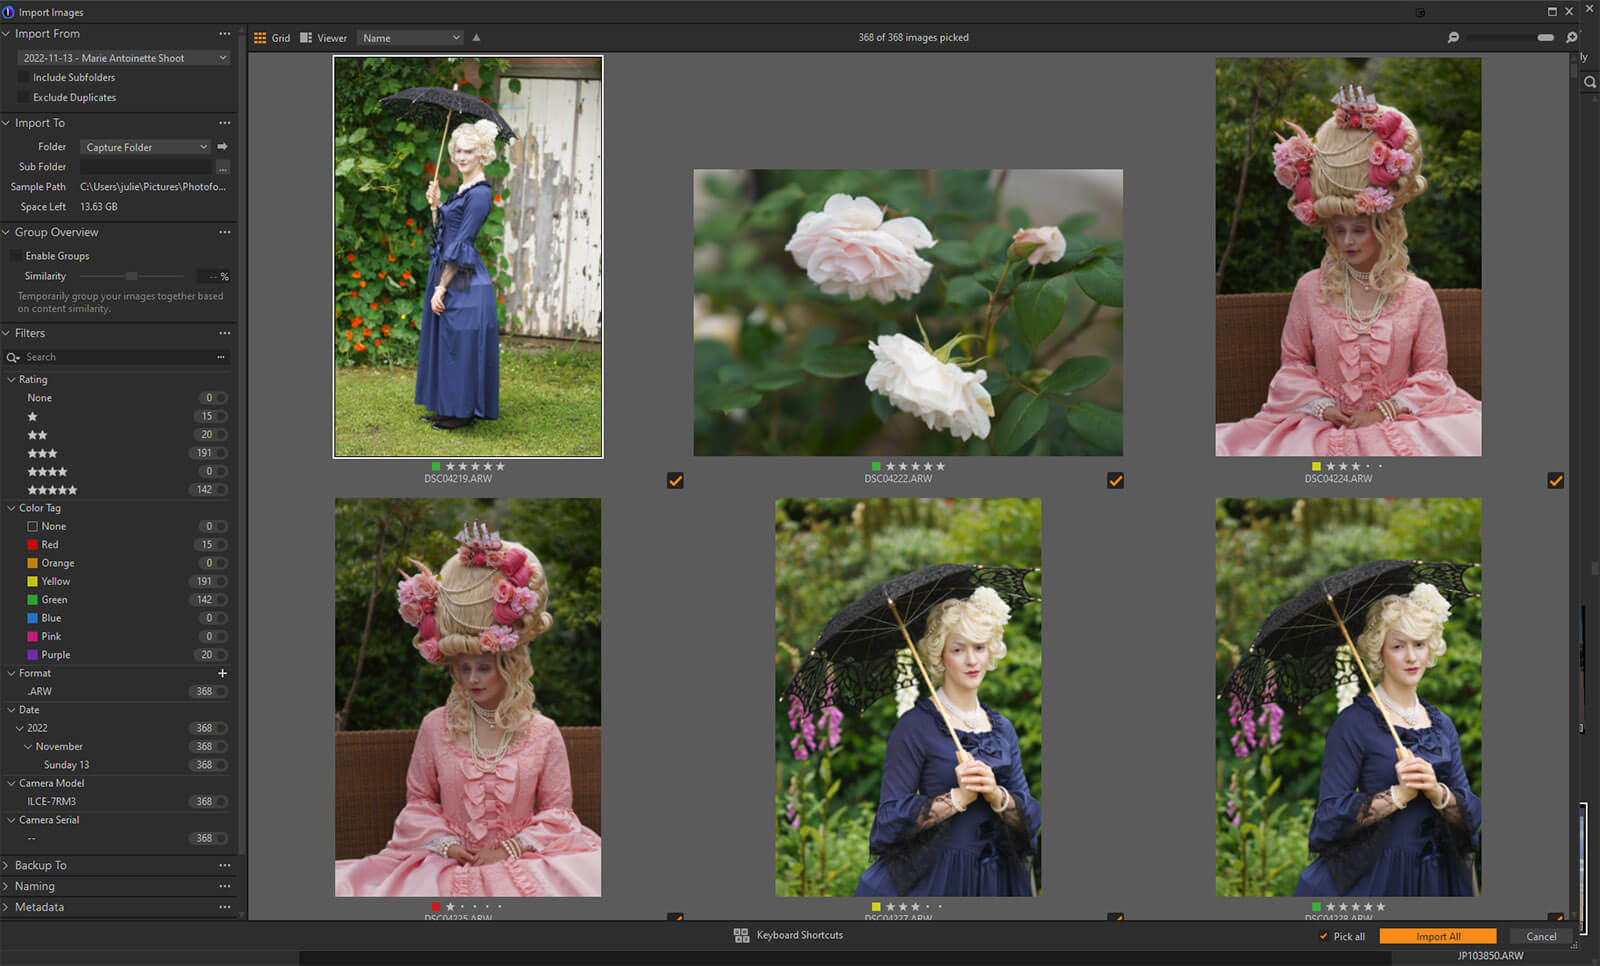This screenshot has width=1600, height=966.
Task: Click the zoom out thumbnails magnifier
Action: [1453, 38]
